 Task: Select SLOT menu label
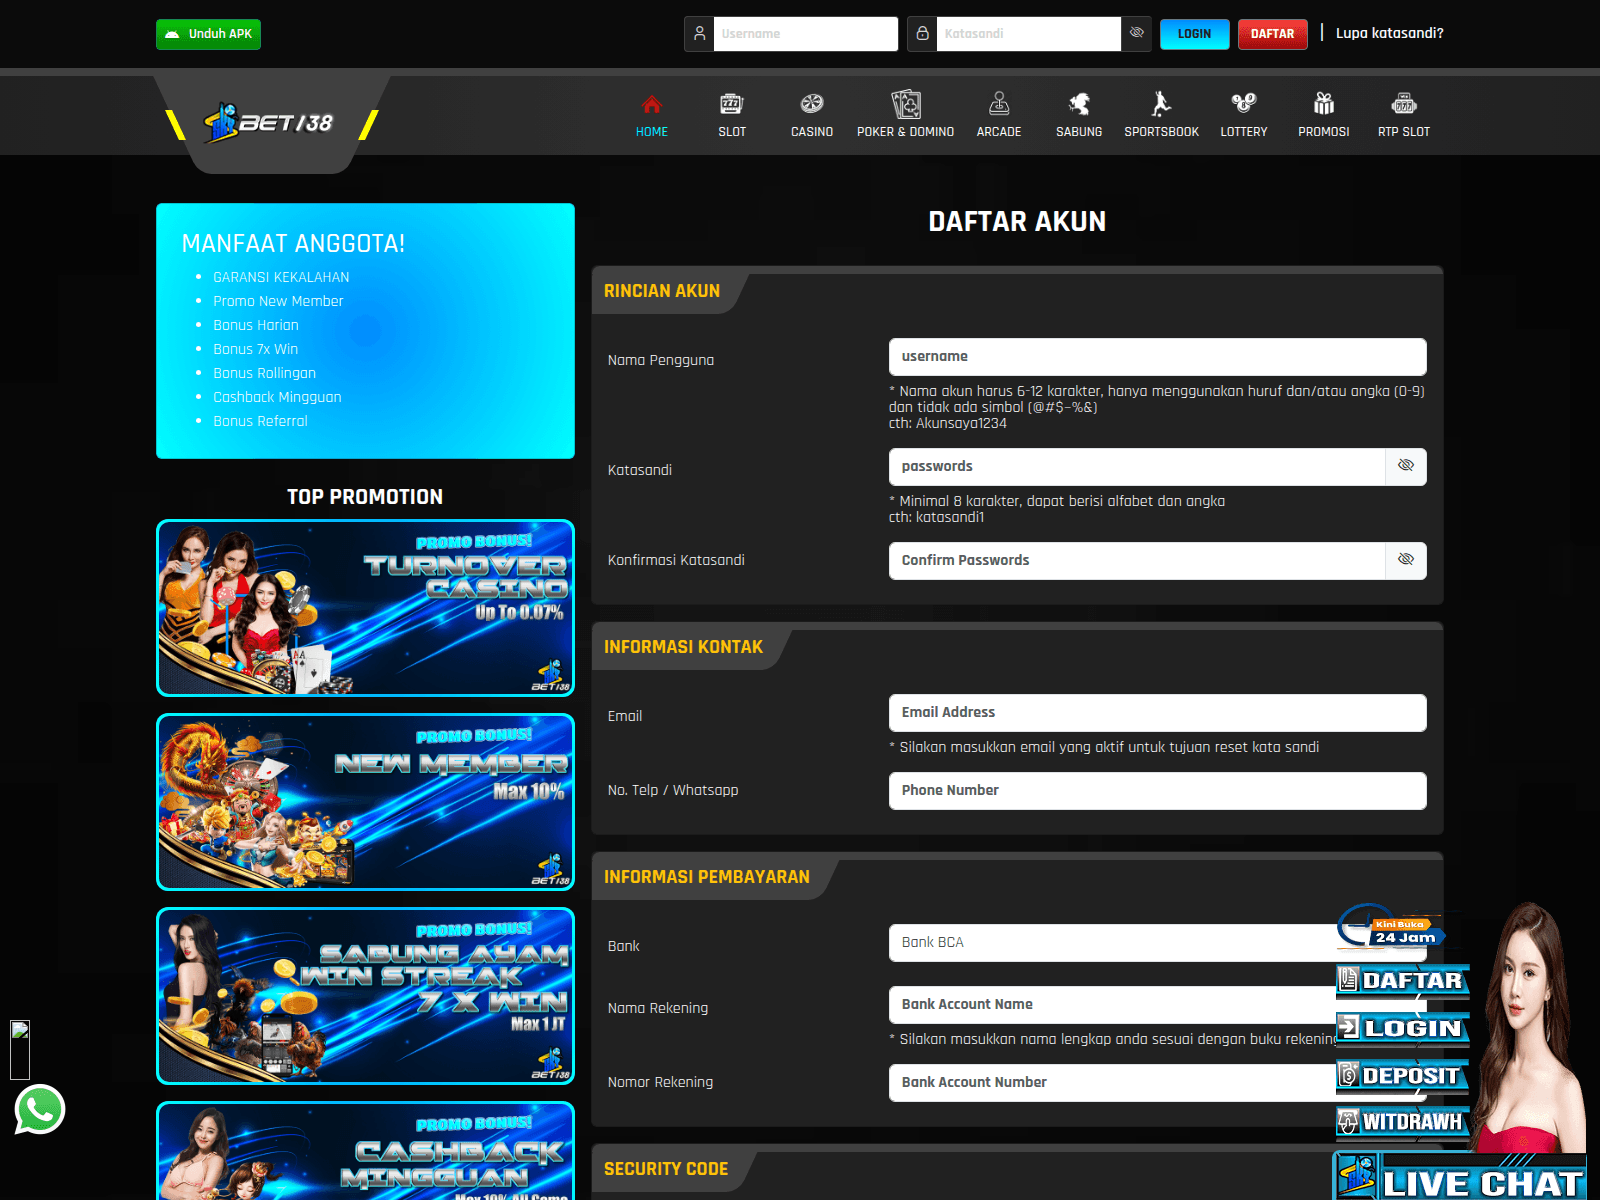(x=732, y=132)
